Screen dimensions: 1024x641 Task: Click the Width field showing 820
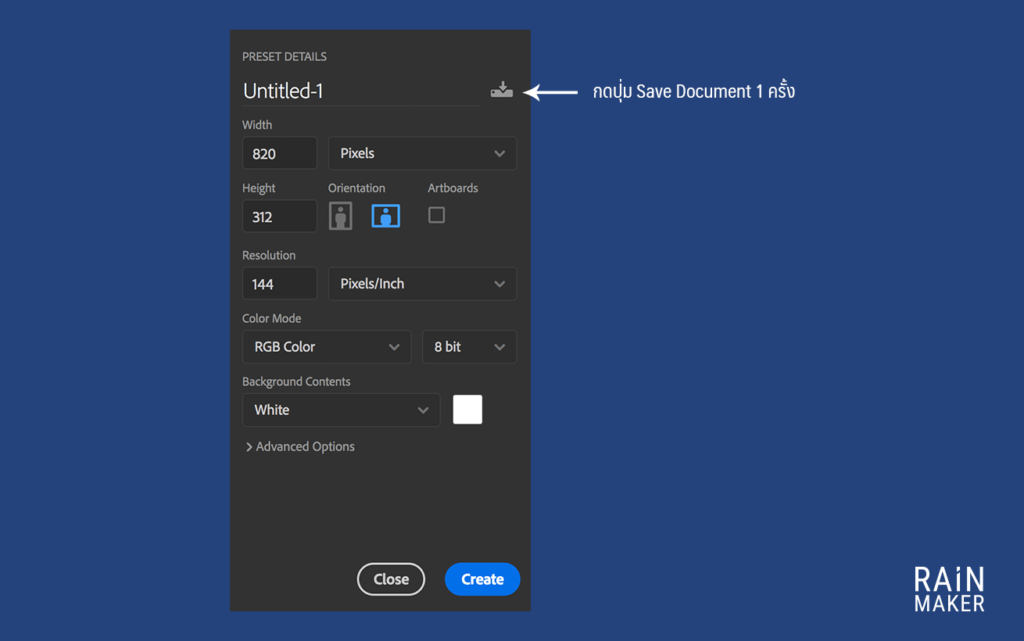[279, 154]
